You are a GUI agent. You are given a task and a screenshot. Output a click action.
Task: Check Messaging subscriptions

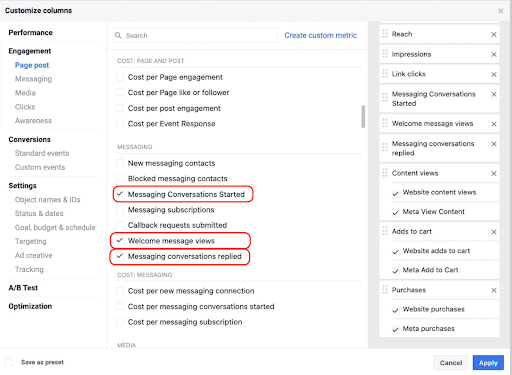tap(120, 209)
